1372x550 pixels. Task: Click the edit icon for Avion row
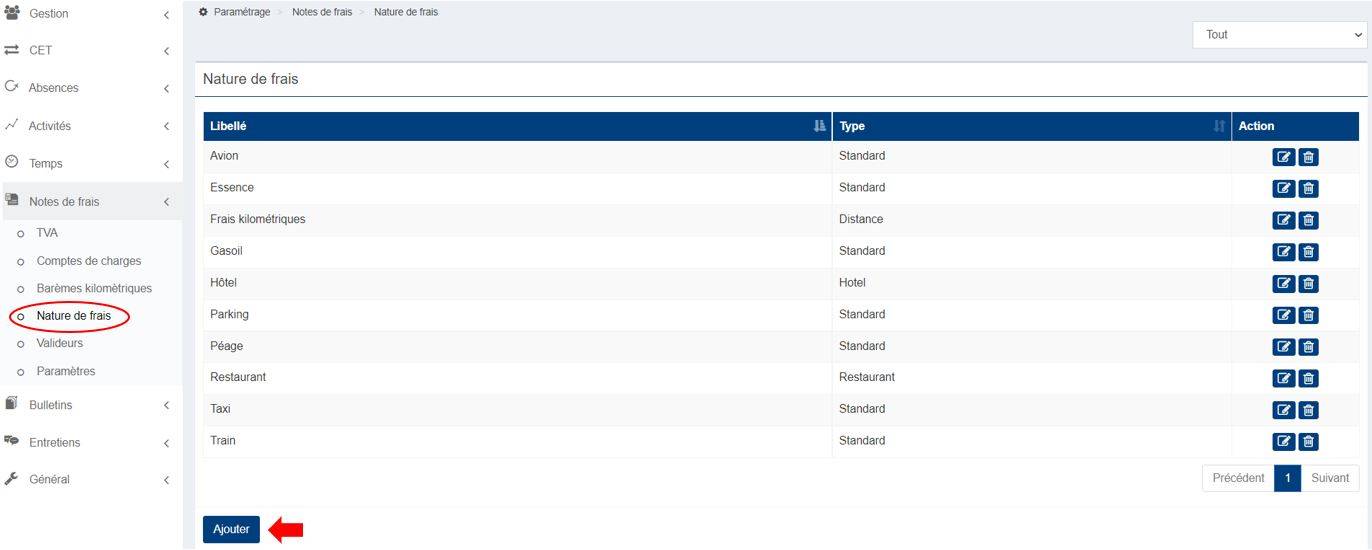point(1283,157)
